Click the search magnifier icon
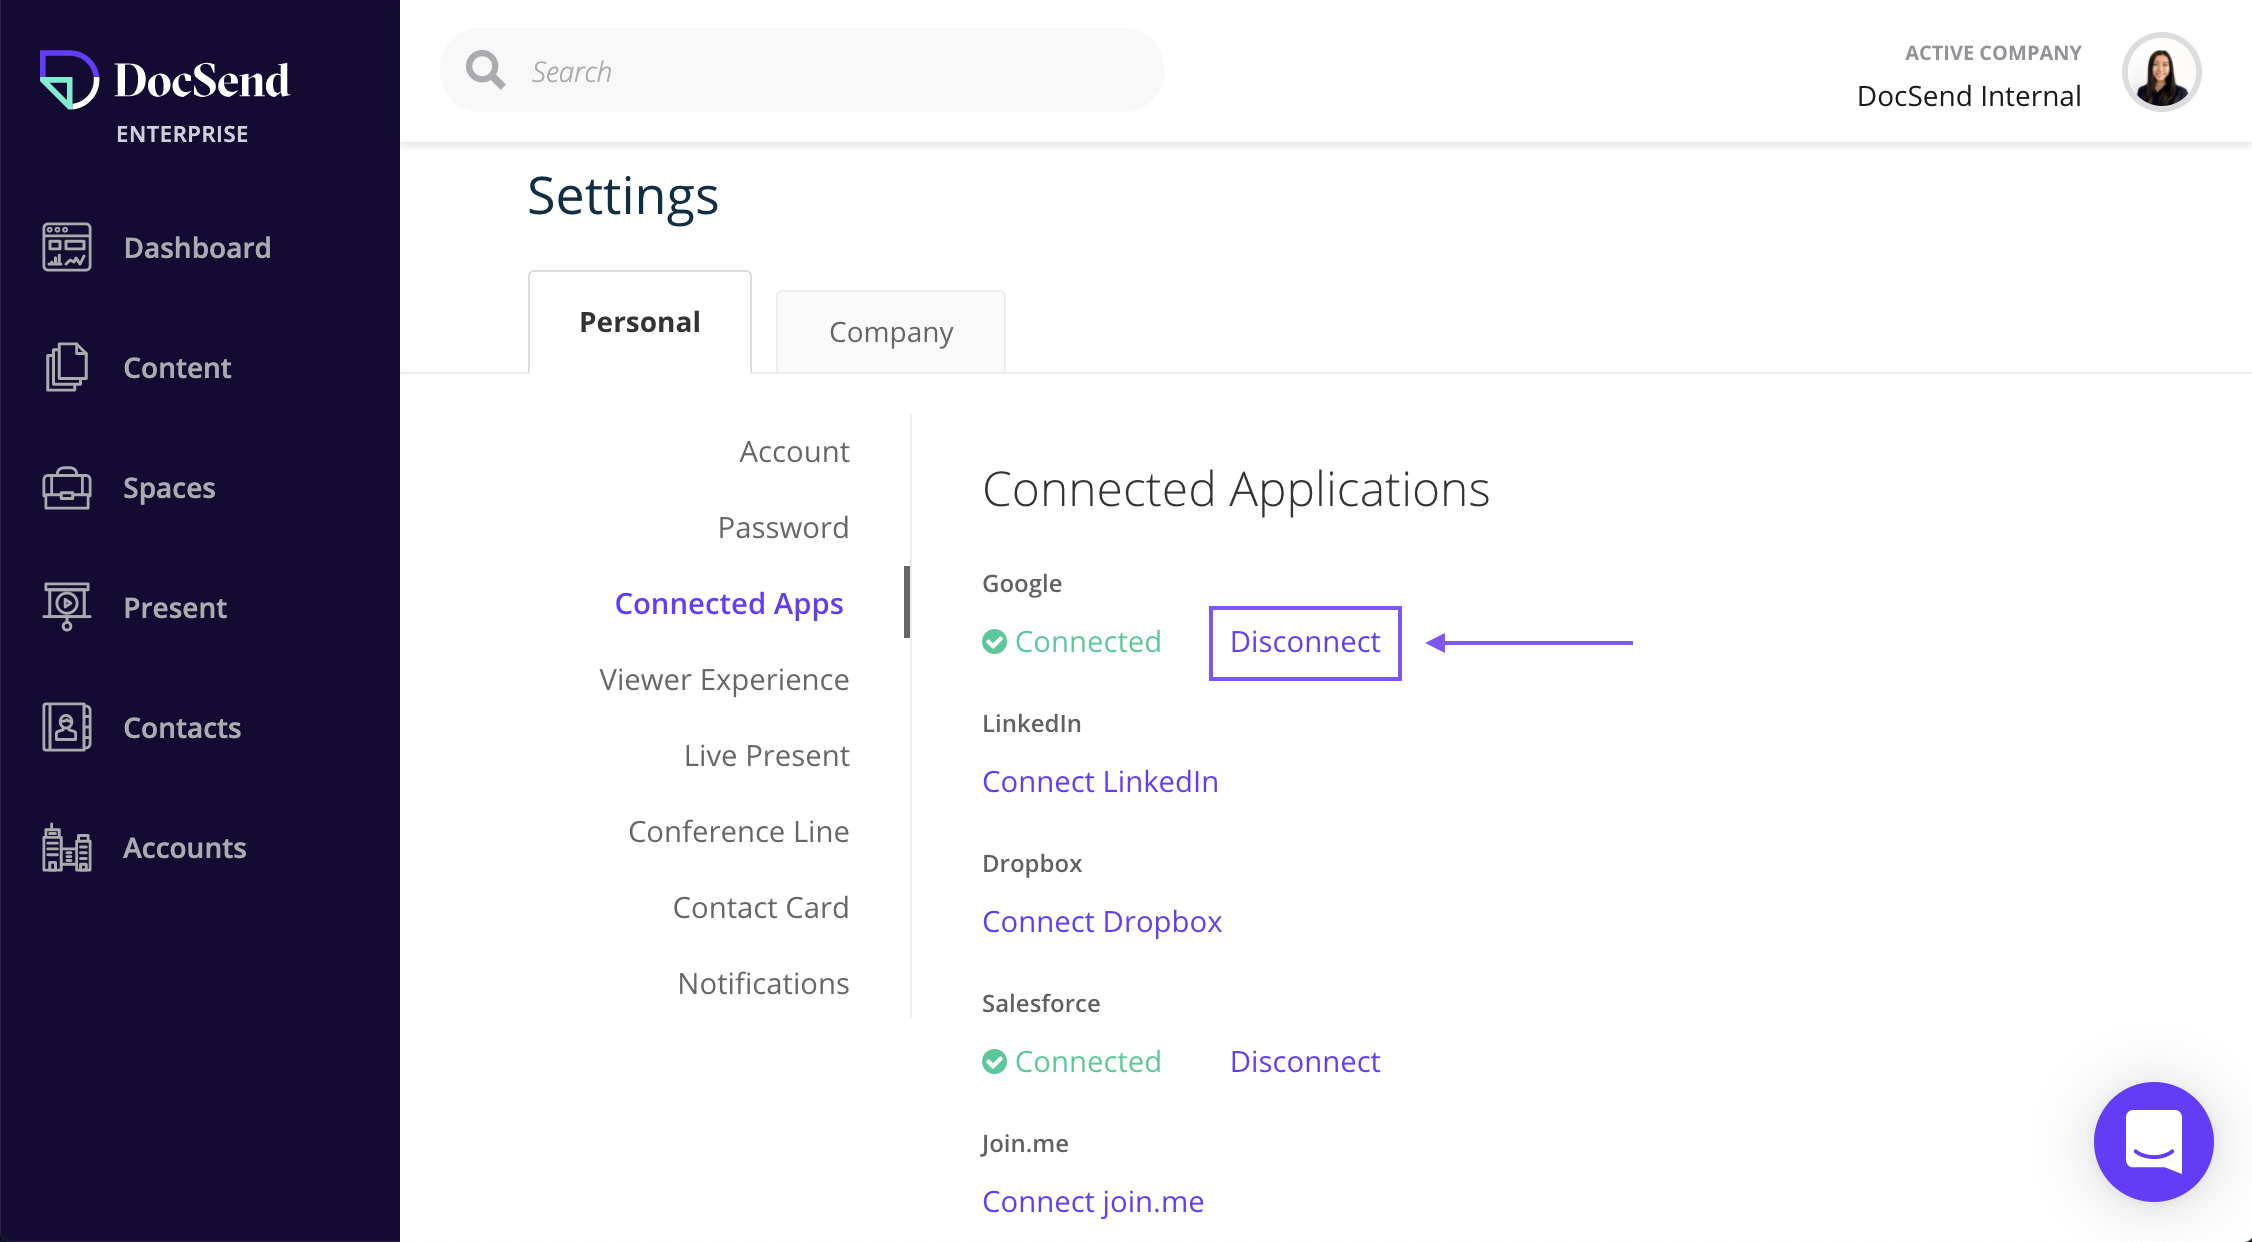Viewport: 2252px width, 1242px height. coord(485,71)
